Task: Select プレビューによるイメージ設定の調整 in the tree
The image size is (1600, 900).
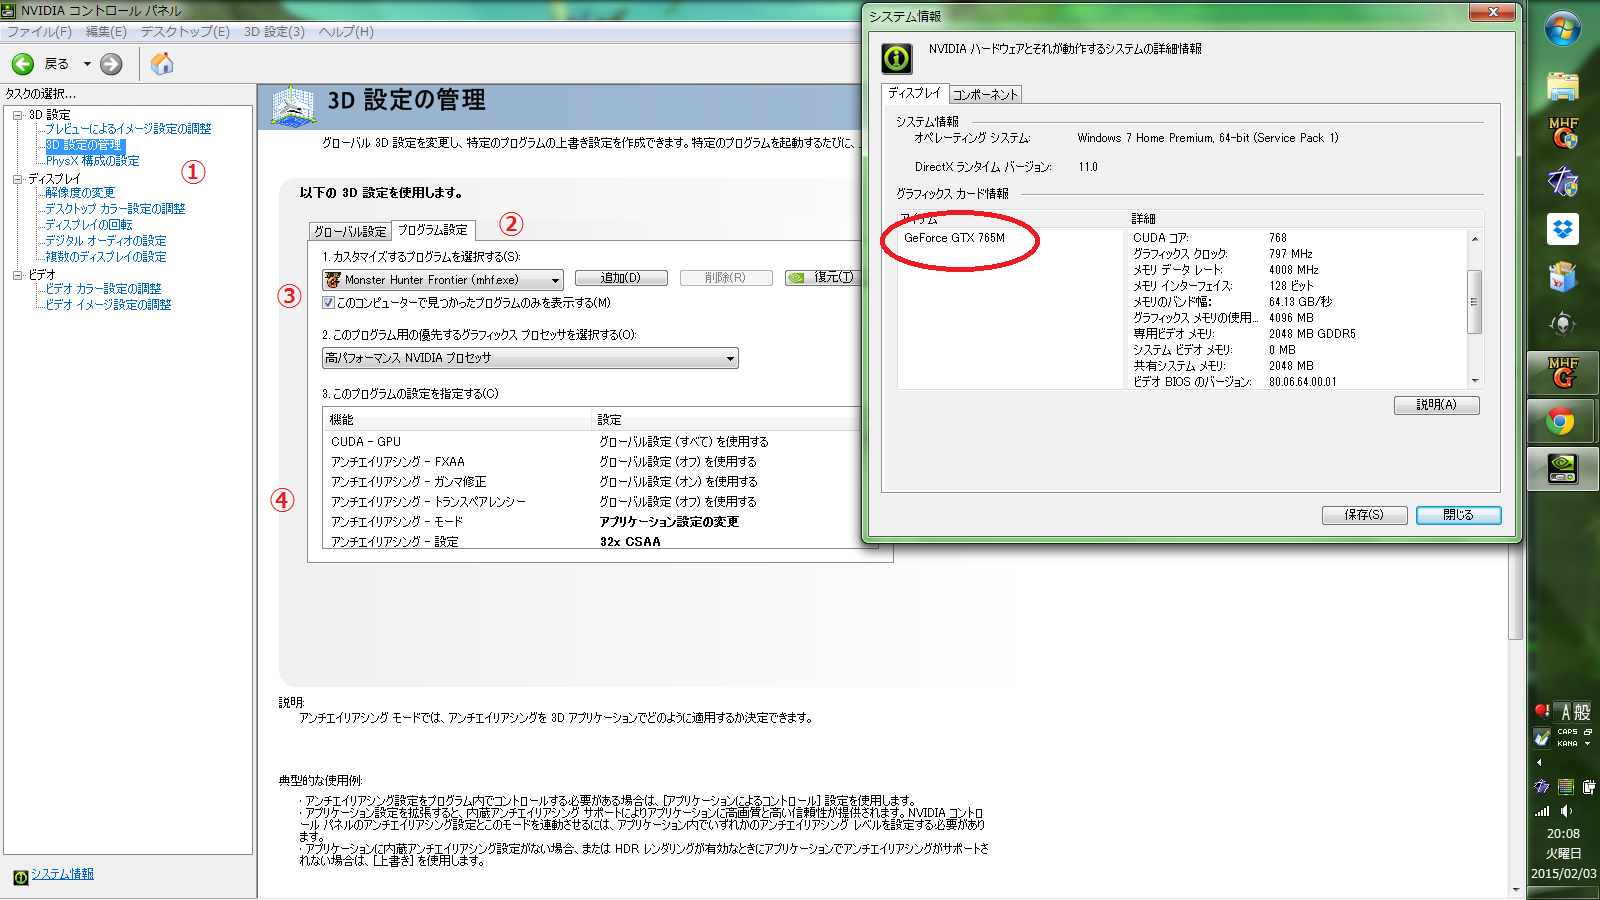Action: tap(128, 129)
